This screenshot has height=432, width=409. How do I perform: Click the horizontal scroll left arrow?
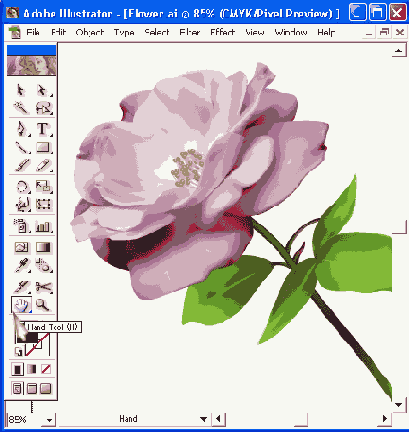coord(219,419)
